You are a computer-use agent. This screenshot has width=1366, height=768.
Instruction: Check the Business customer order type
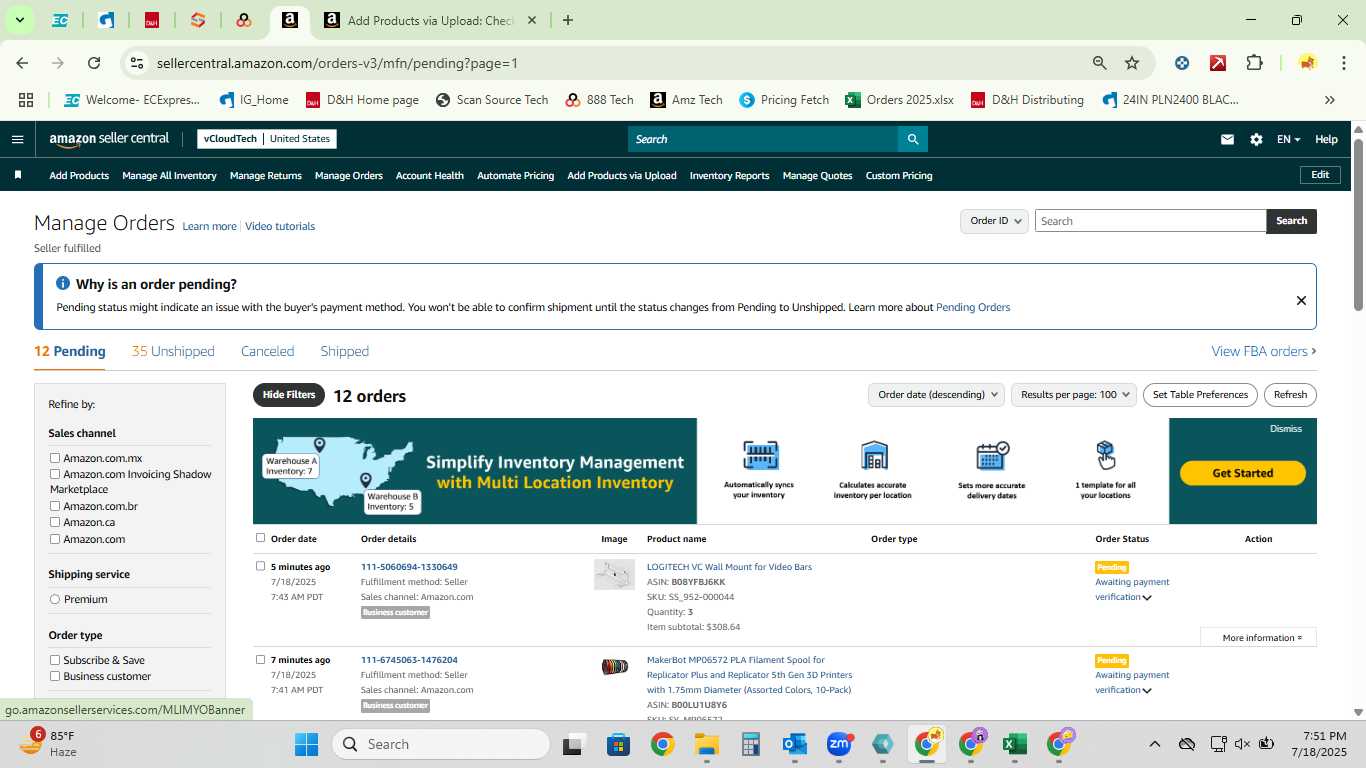55,676
